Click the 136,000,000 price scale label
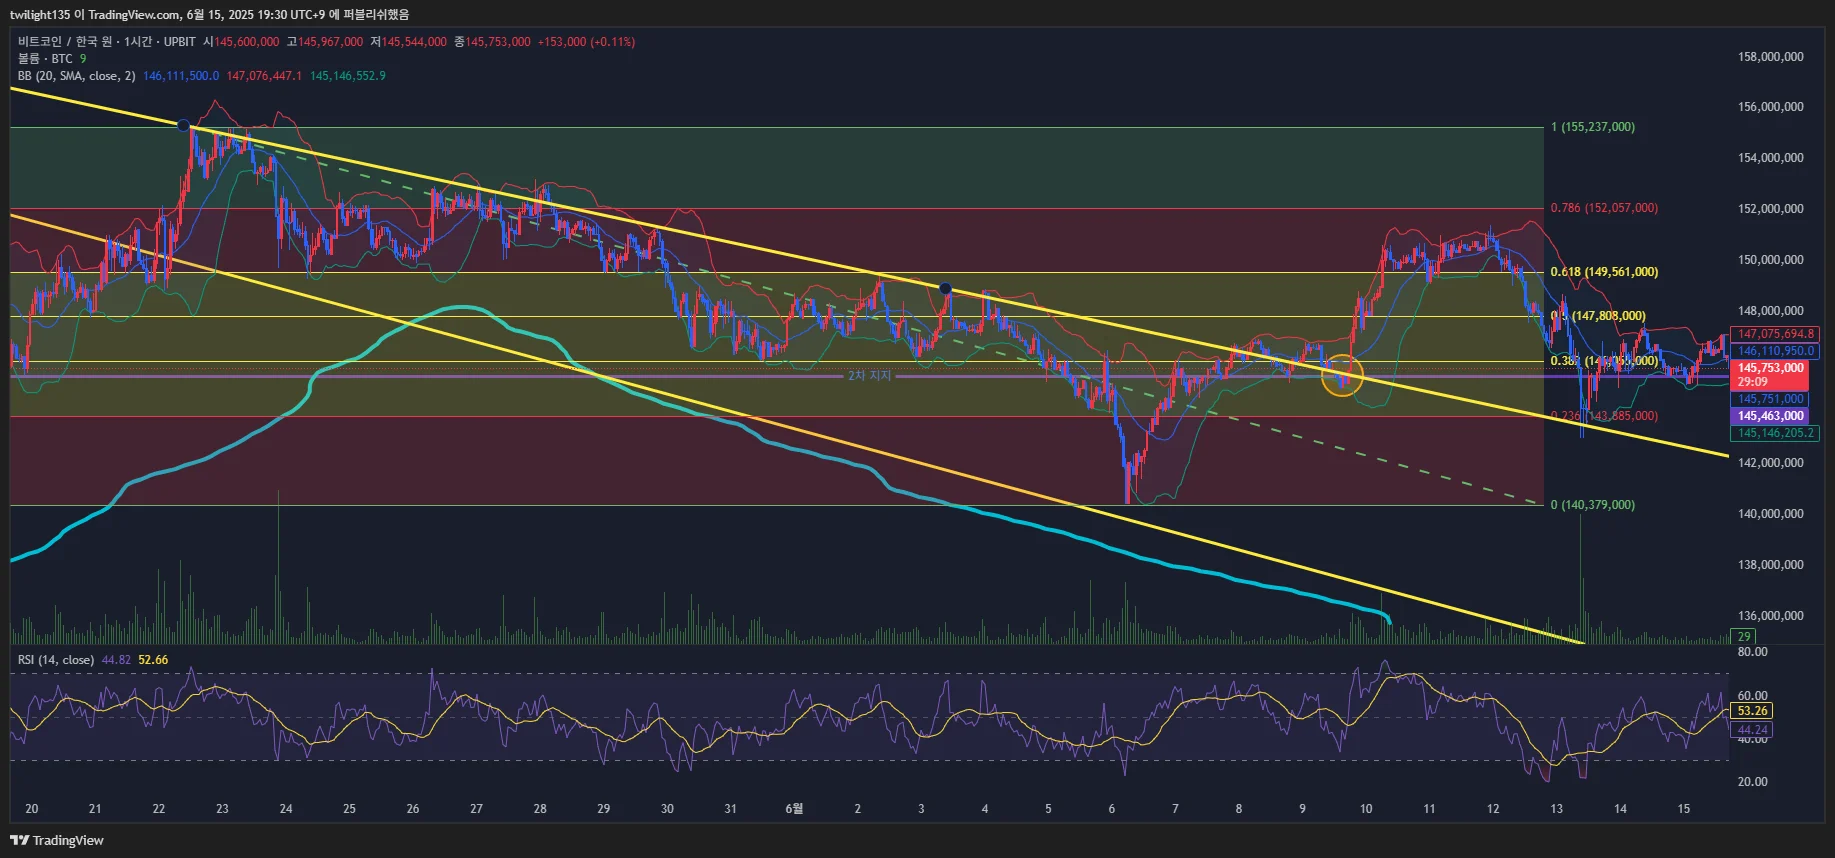This screenshot has width=1835, height=858. coord(1771,616)
